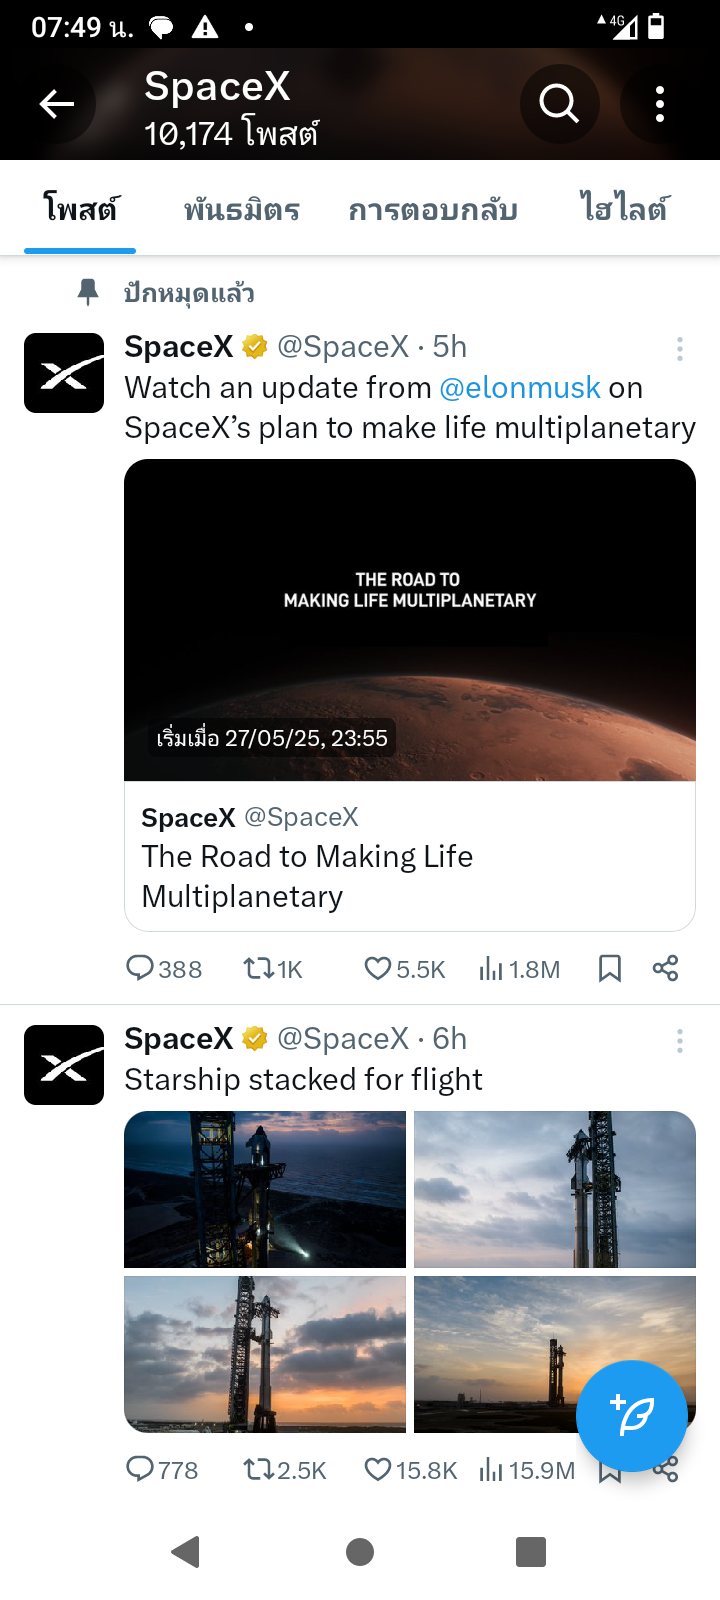Open the พันธมิตร tab

pyautogui.click(x=242, y=210)
